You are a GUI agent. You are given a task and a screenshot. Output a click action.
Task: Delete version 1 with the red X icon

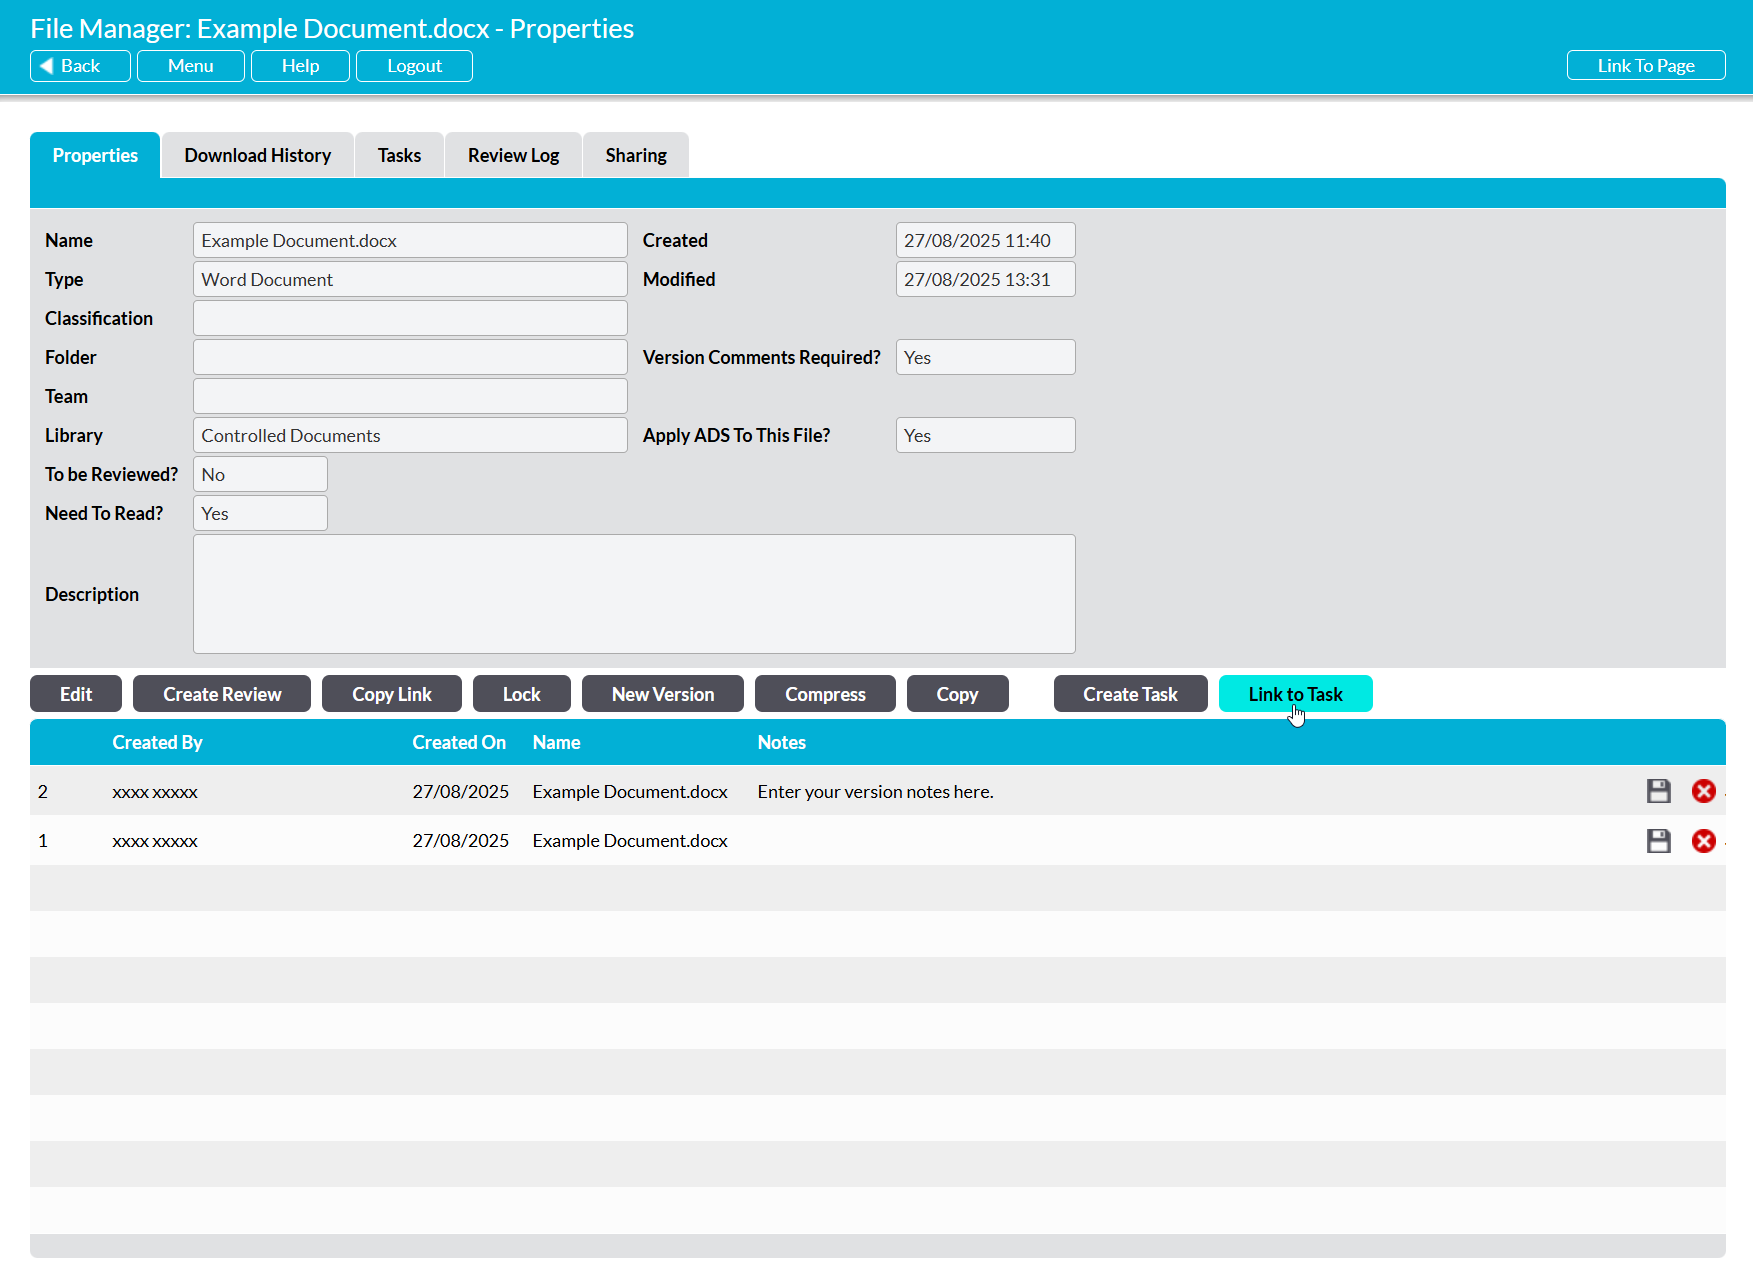(1703, 841)
